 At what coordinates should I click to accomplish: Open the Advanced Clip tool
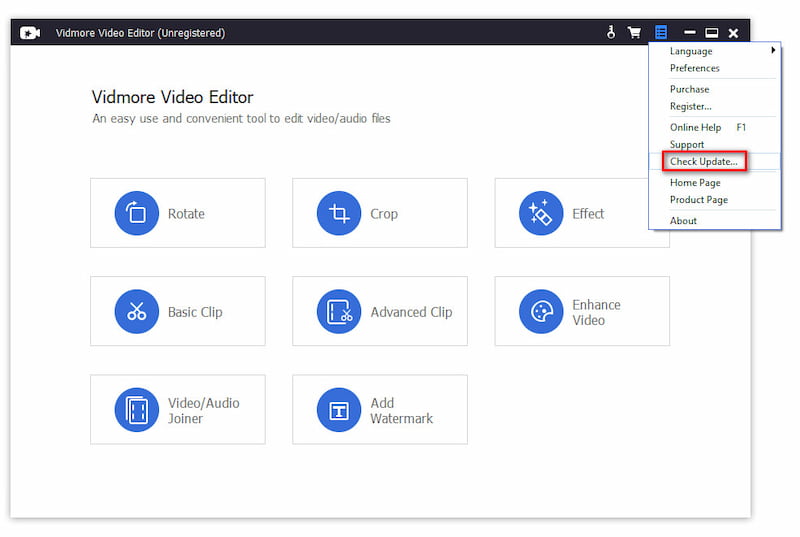tap(339, 312)
